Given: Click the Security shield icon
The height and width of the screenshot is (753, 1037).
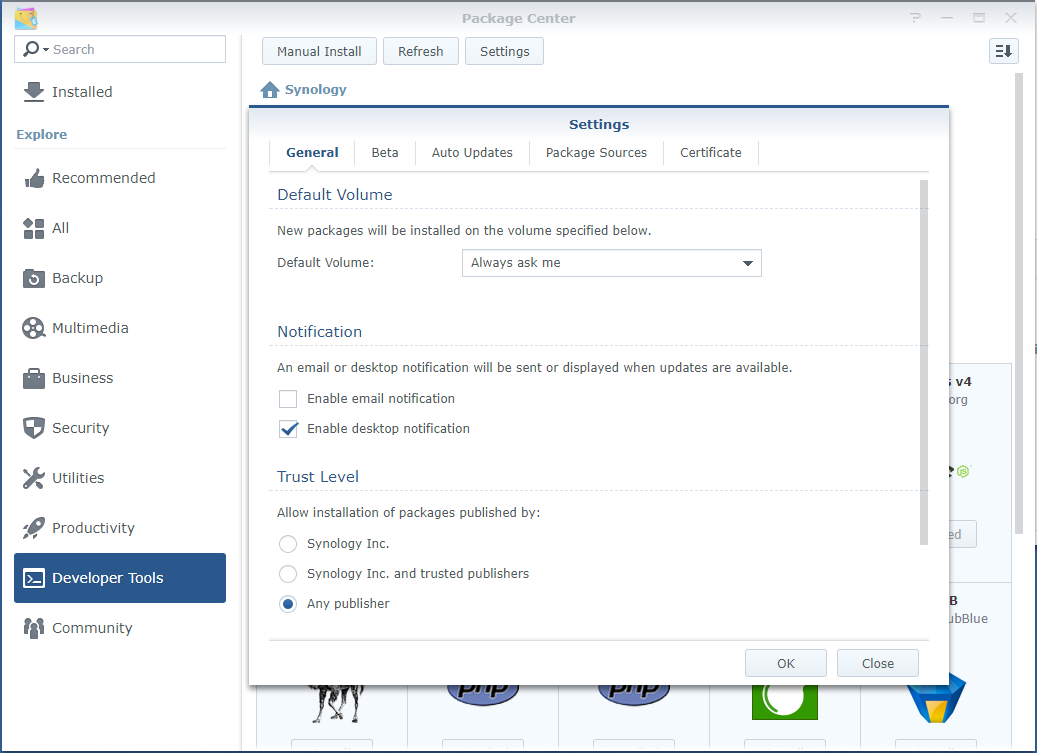Looking at the screenshot, I should click(x=34, y=428).
